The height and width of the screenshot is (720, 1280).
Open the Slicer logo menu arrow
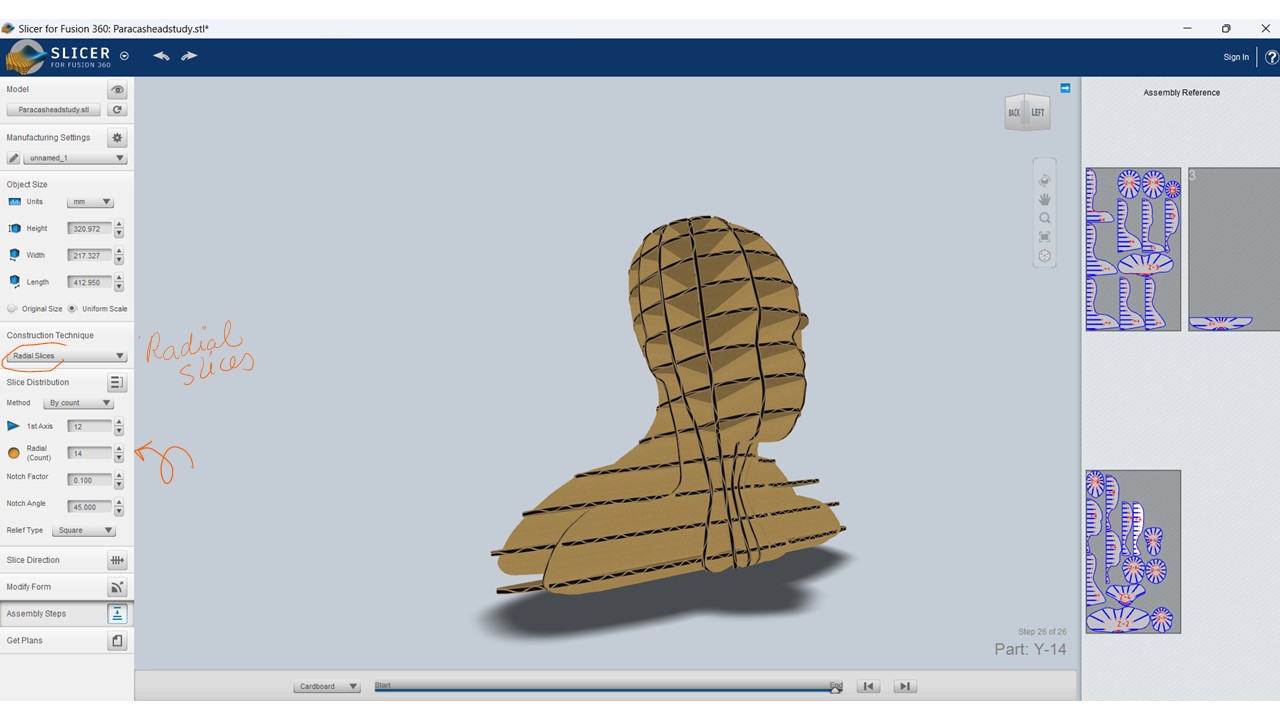[124, 56]
